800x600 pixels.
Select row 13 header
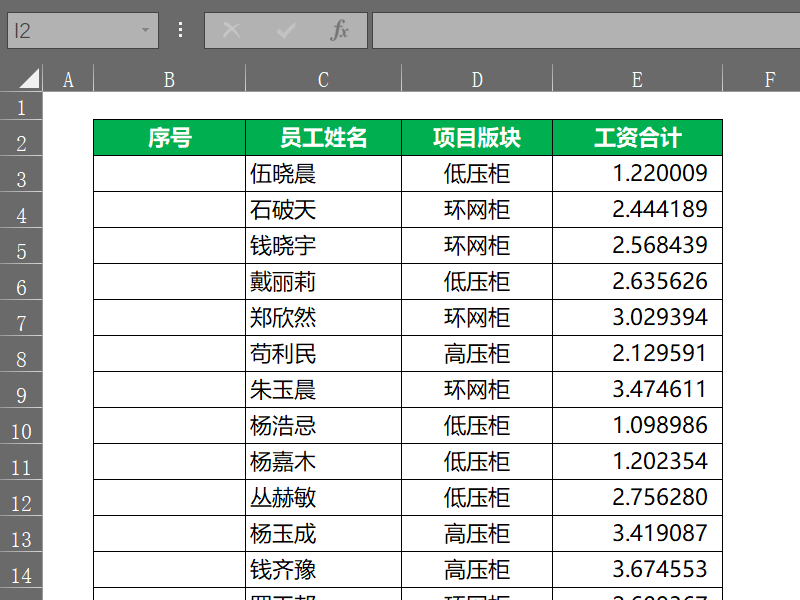pos(21,534)
